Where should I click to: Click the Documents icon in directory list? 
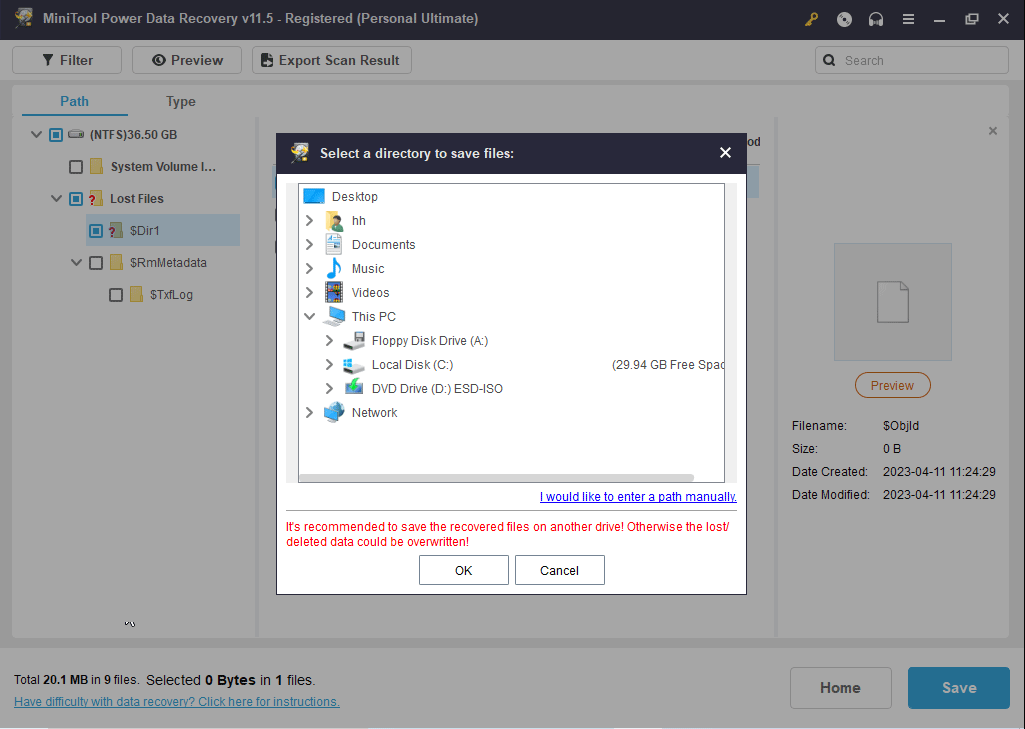coord(334,245)
